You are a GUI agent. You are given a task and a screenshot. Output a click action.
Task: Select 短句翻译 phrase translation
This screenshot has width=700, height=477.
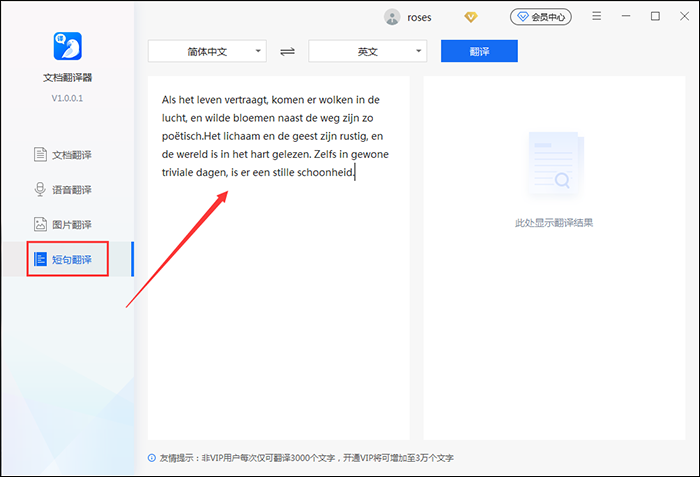[x=71, y=259]
